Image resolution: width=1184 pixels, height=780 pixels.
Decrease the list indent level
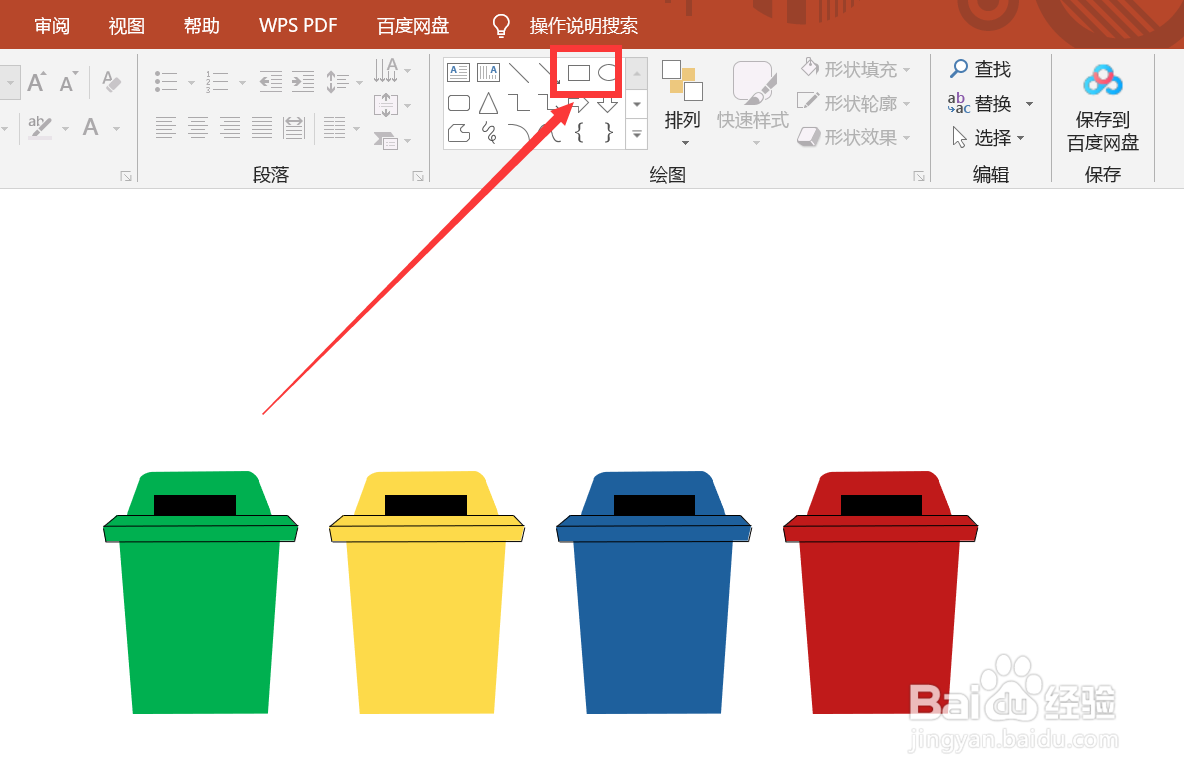pyautogui.click(x=270, y=81)
